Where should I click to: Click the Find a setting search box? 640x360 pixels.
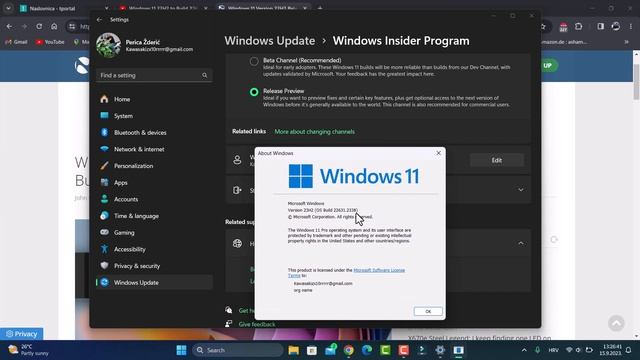click(x=154, y=76)
